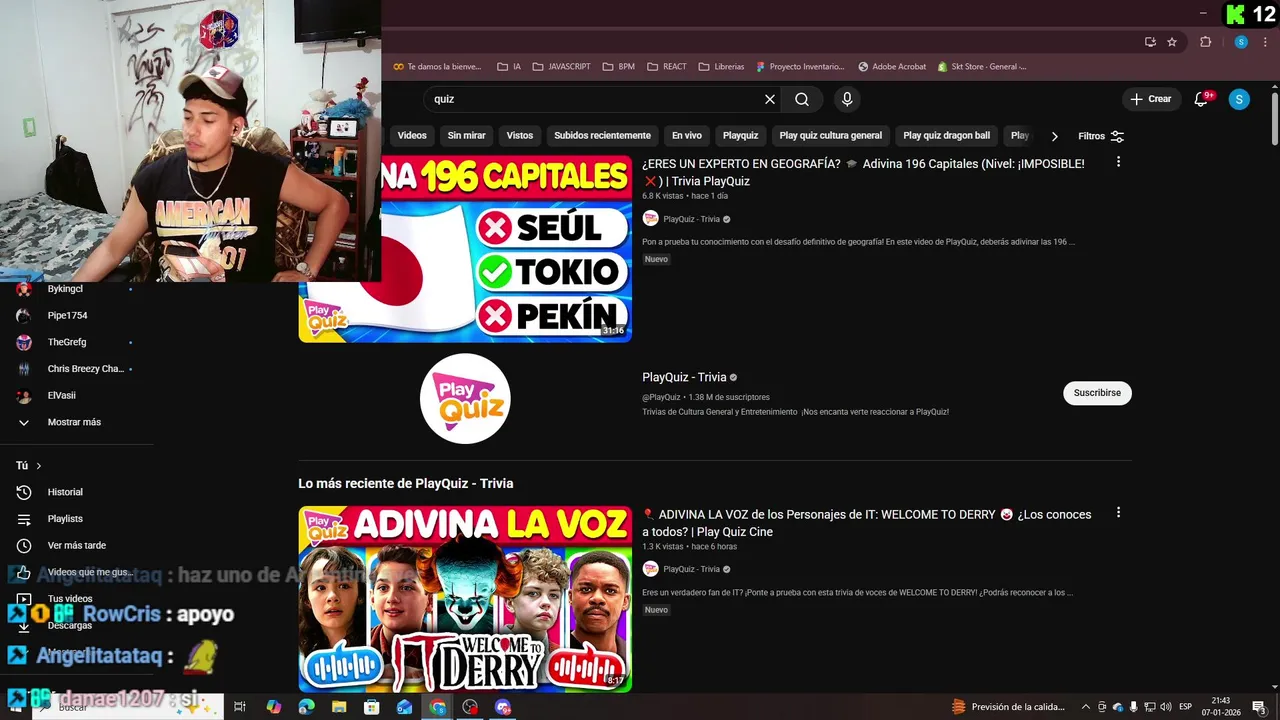The height and width of the screenshot is (720, 1280).
Task: Switch to Chrome on the taskbar
Action: (437, 707)
